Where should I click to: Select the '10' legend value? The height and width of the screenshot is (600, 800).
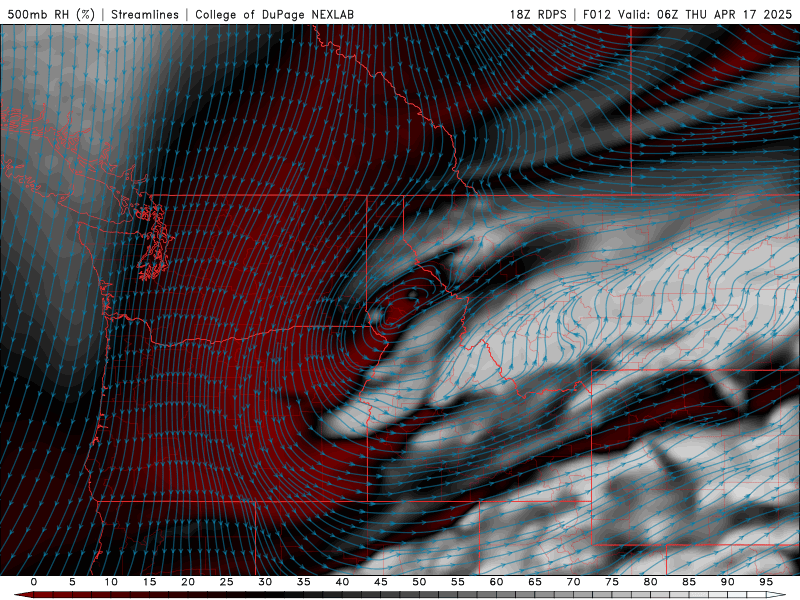(111, 582)
